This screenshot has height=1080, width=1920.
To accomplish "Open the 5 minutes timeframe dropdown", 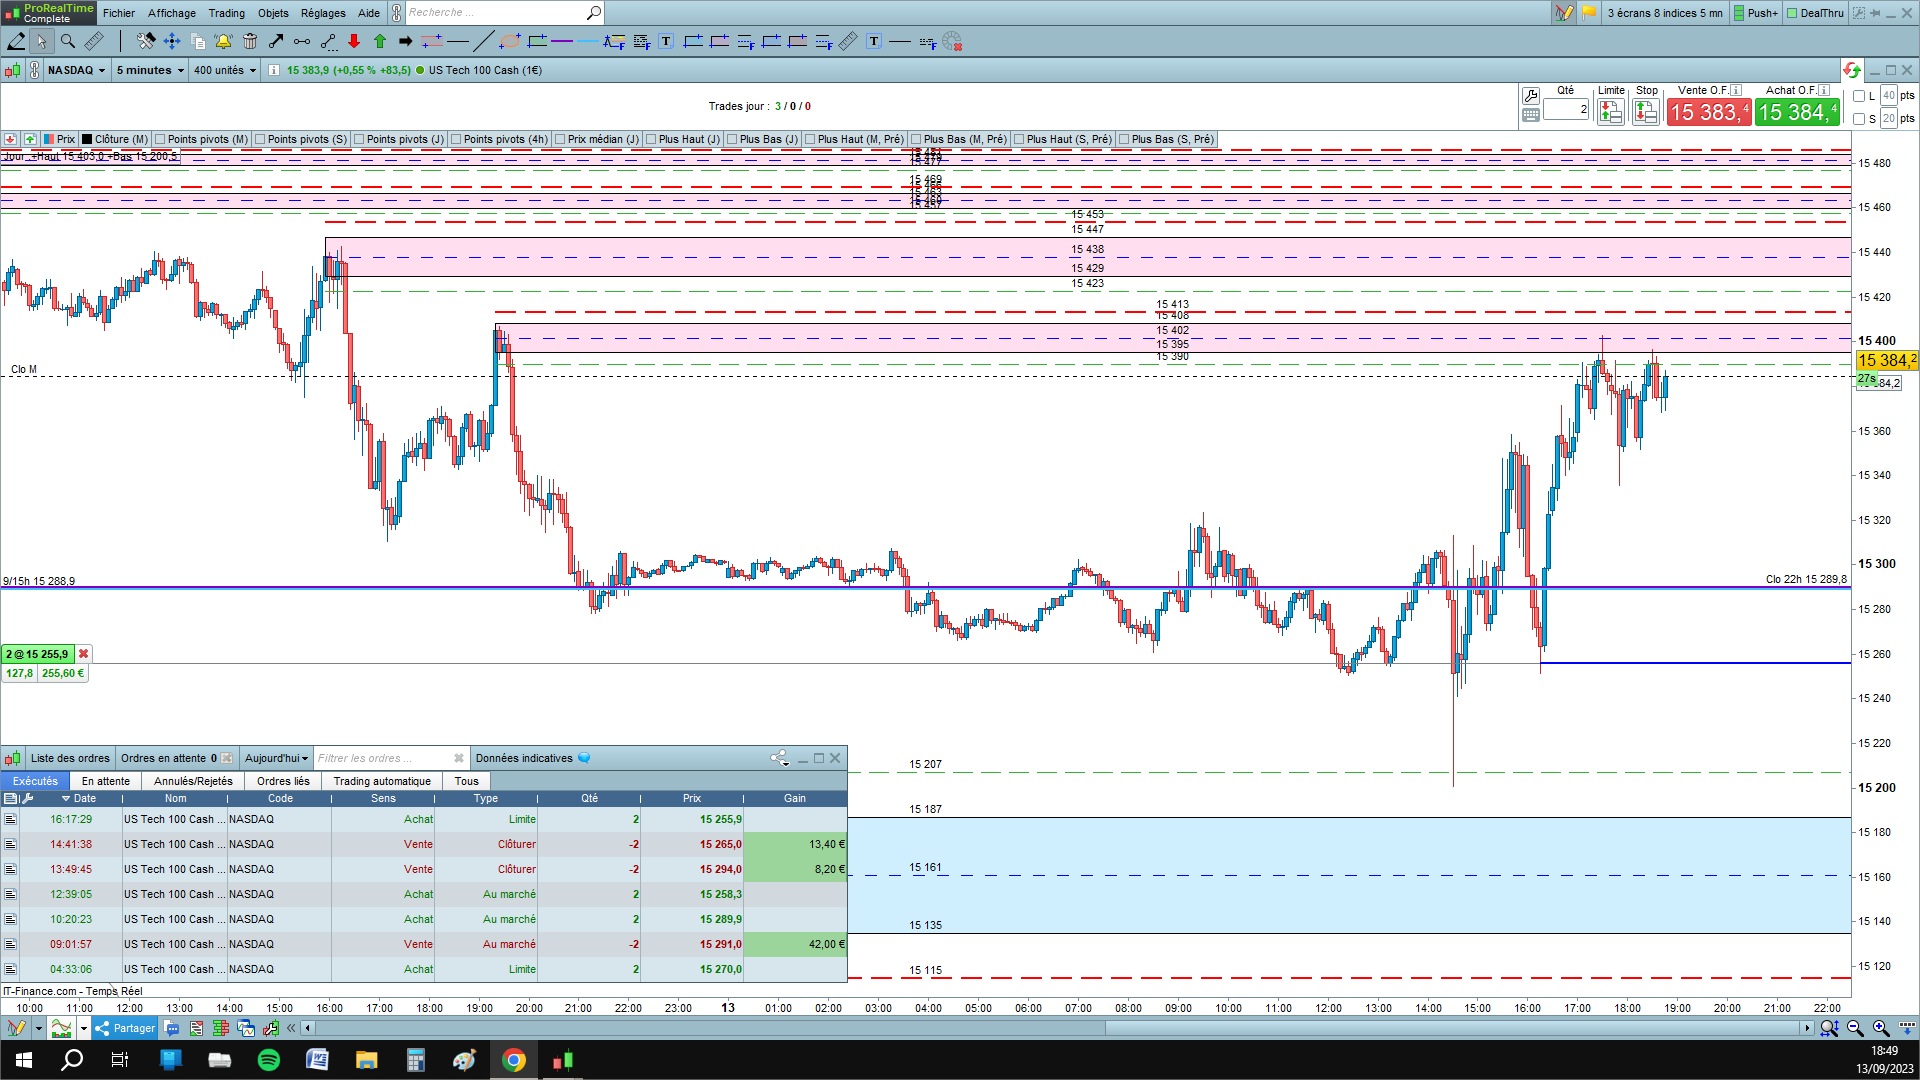I will click(x=150, y=70).
